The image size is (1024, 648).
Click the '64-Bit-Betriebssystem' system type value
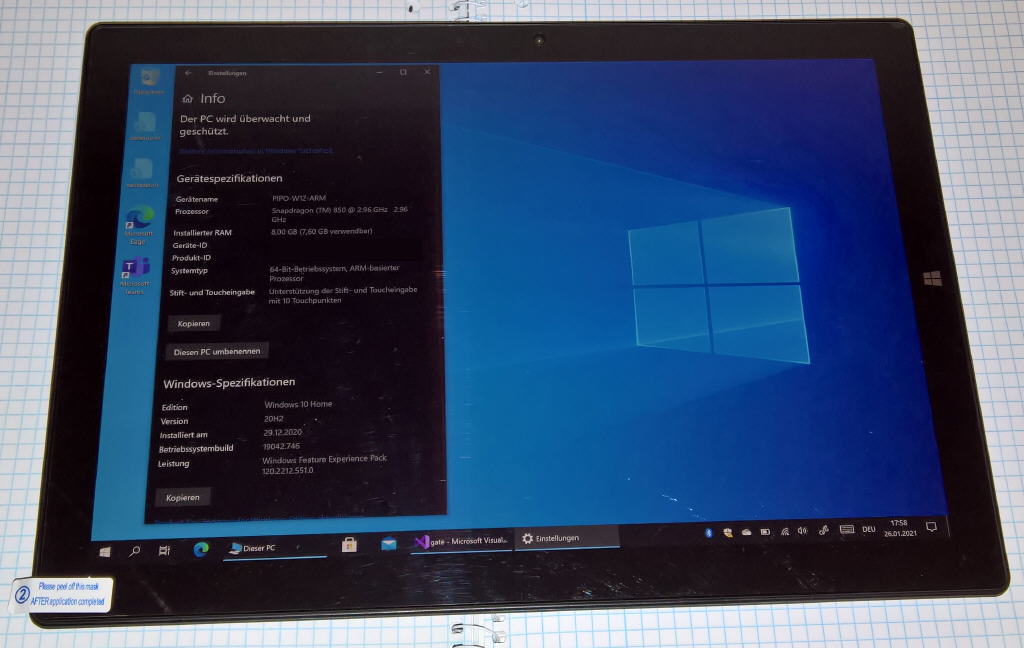334,273
